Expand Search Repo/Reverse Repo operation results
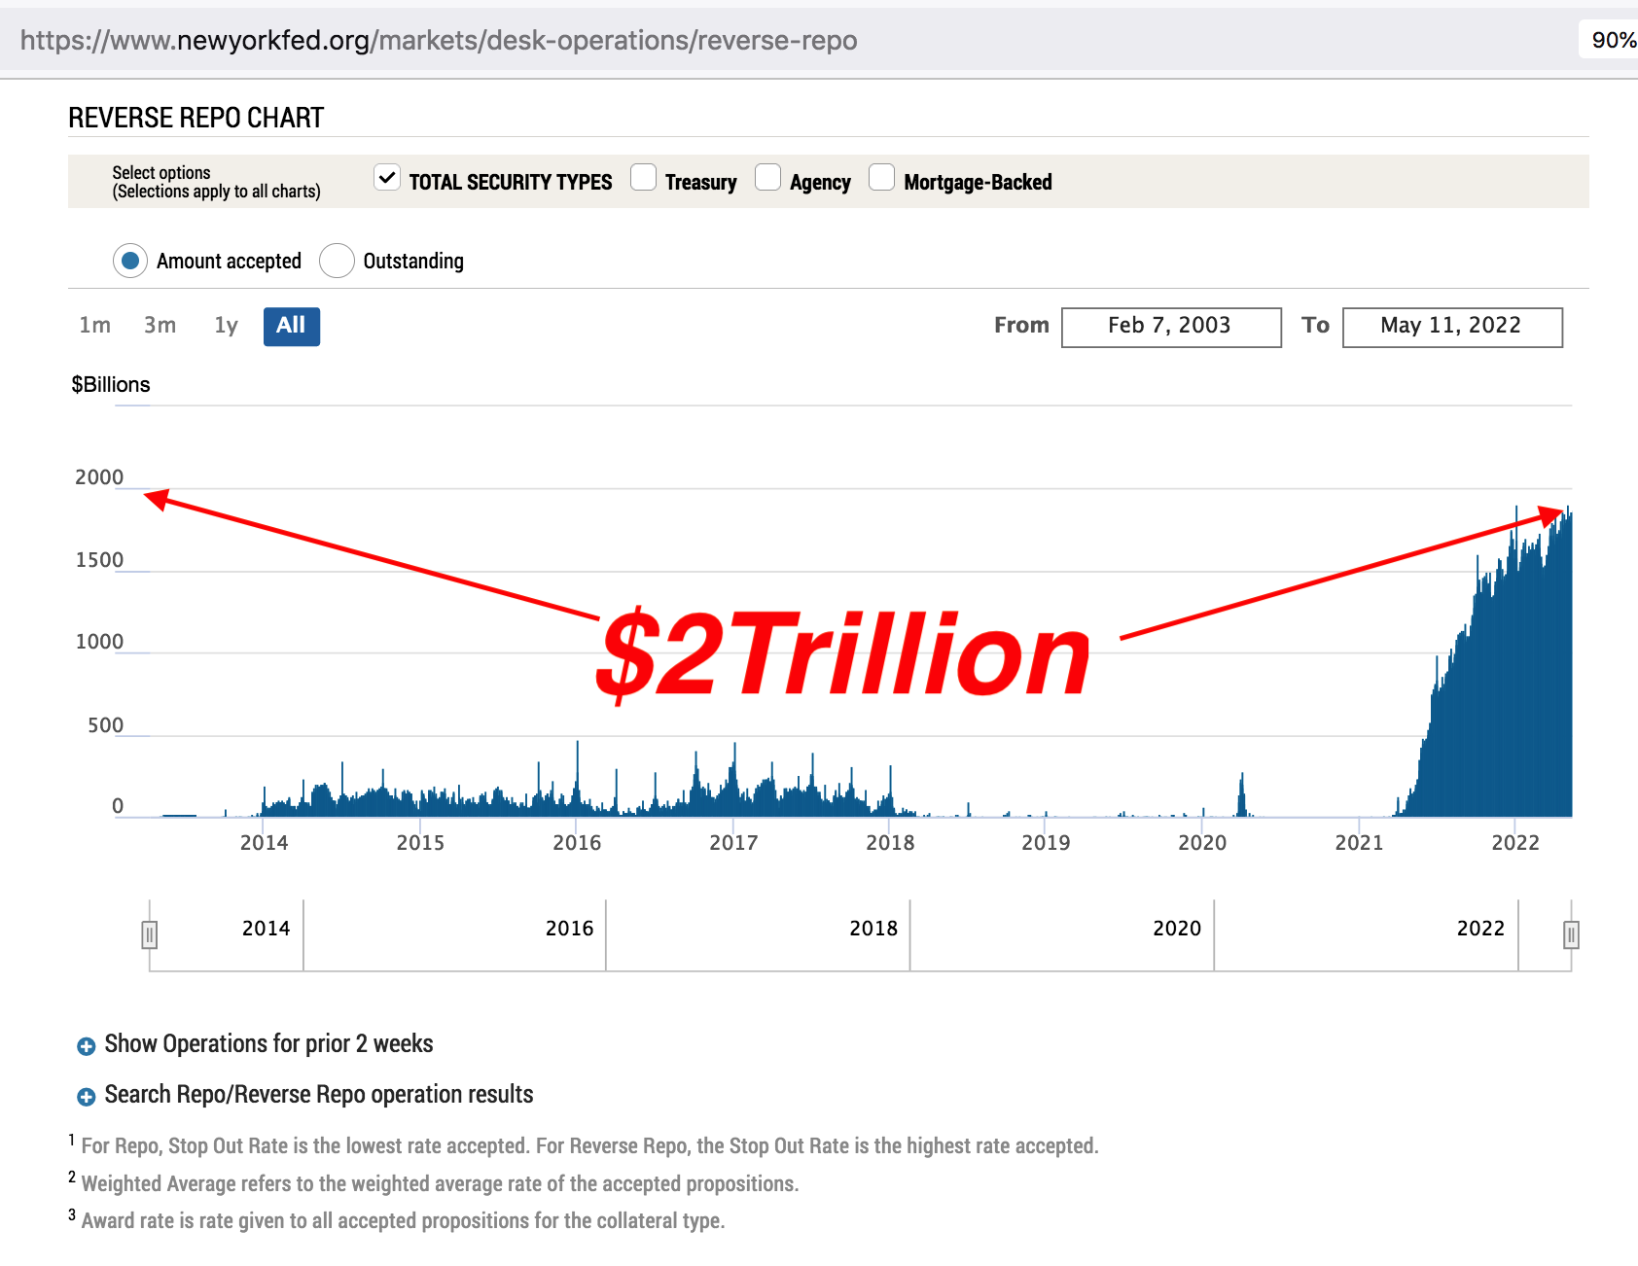The width and height of the screenshot is (1638, 1266). tap(318, 1095)
